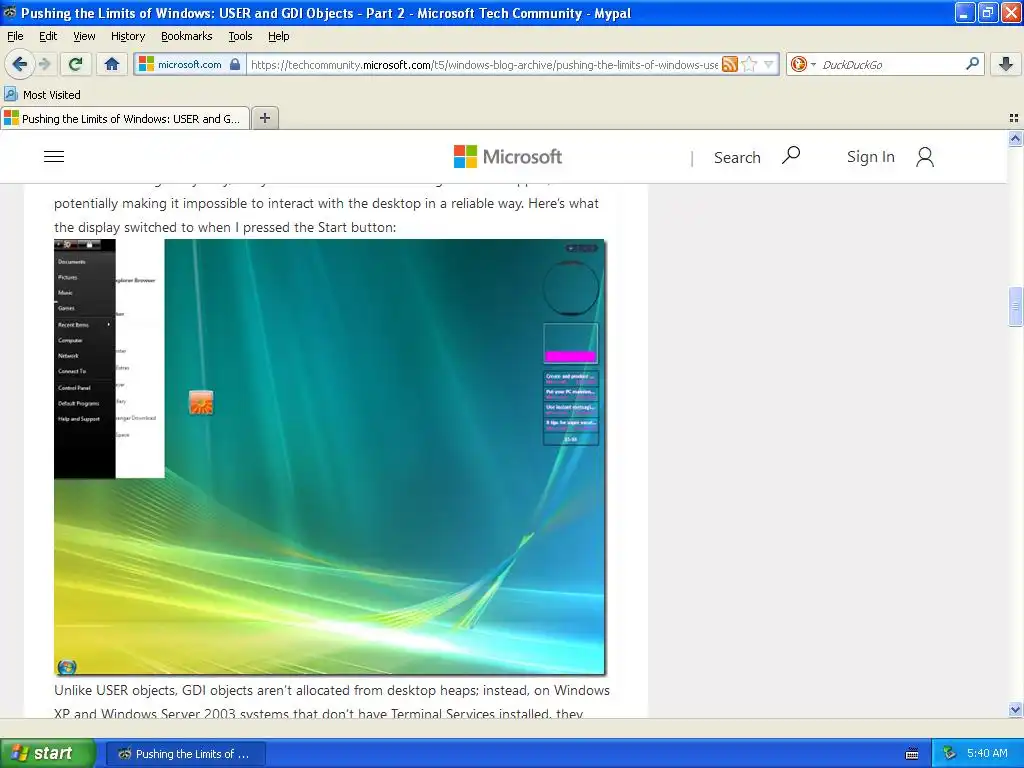Click the page header magnifier search icon
The width and height of the screenshot is (1024, 768).
pyautogui.click(x=791, y=155)
